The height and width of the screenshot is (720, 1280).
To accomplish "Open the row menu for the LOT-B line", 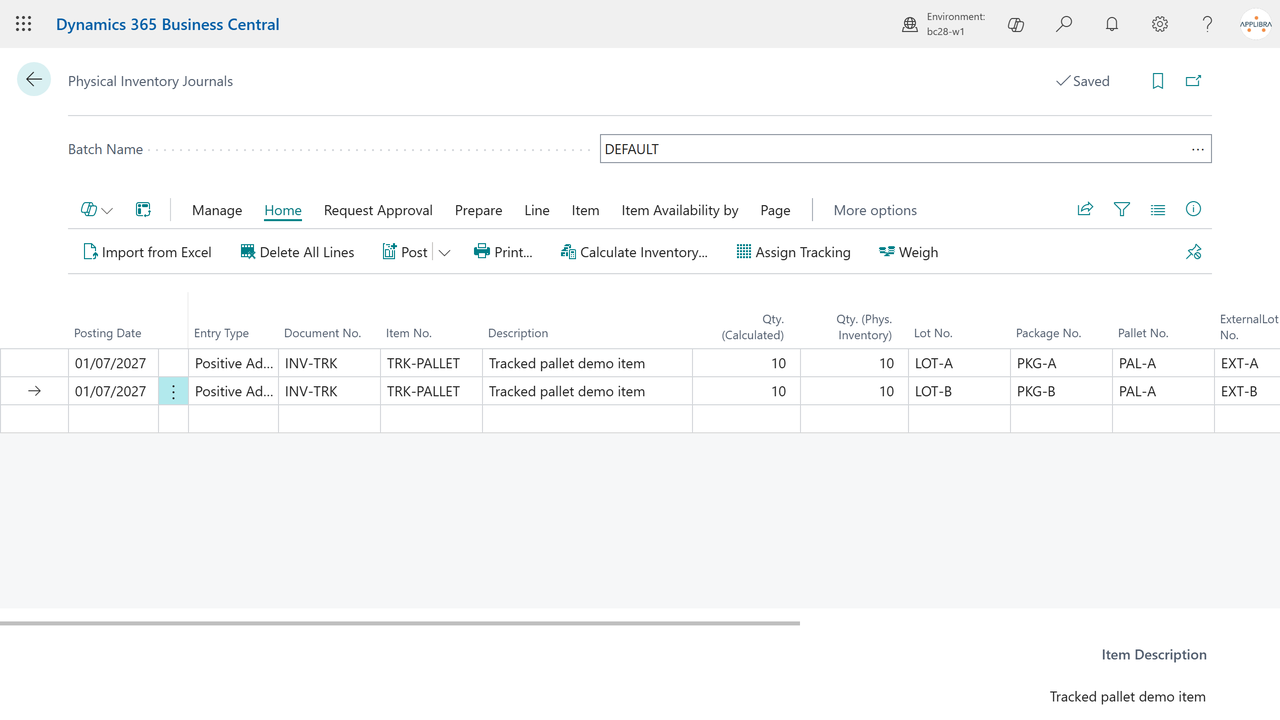I will tap(173, 392).
